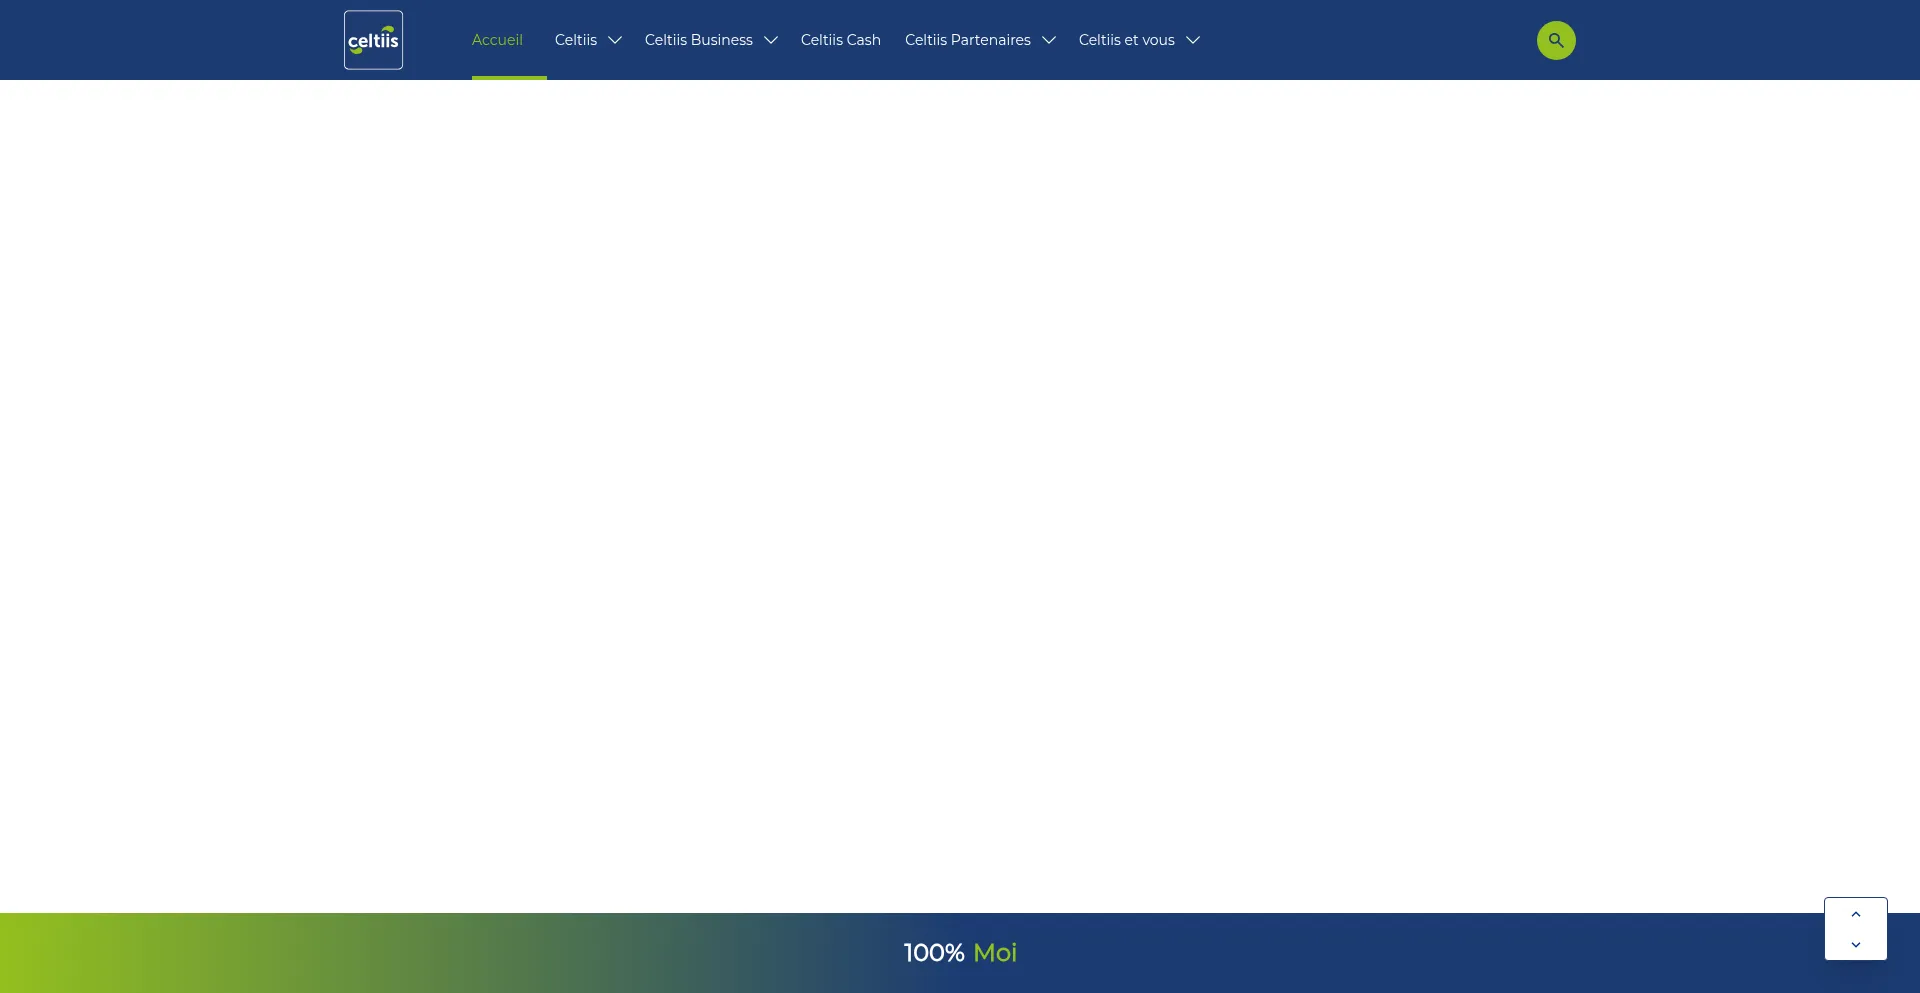Go to the Accueil menu item
This screenshot has height=993, width=1920.
pos(497,40)
